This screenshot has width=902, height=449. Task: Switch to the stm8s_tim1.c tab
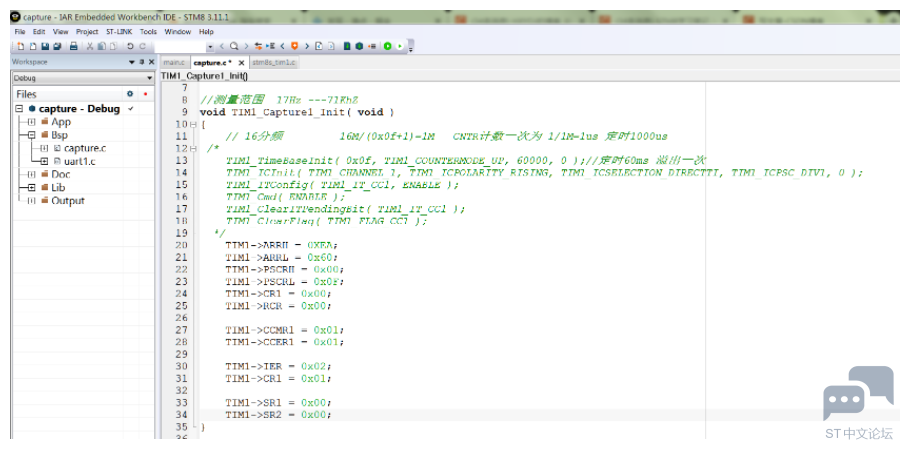click(273, 63)
